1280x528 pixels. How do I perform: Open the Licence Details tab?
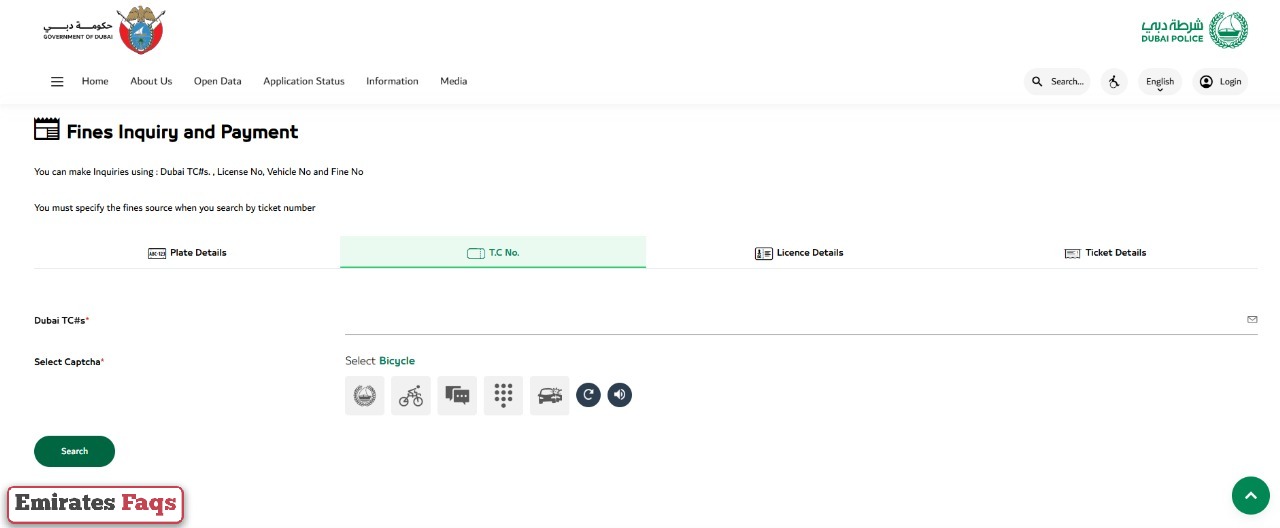[x=799, y=253]
